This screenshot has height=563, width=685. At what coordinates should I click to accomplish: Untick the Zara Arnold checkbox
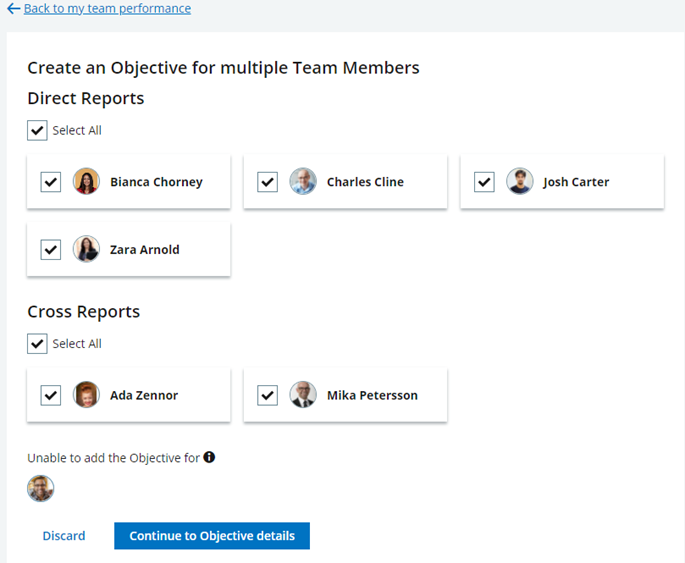click(x=51, y=249)
